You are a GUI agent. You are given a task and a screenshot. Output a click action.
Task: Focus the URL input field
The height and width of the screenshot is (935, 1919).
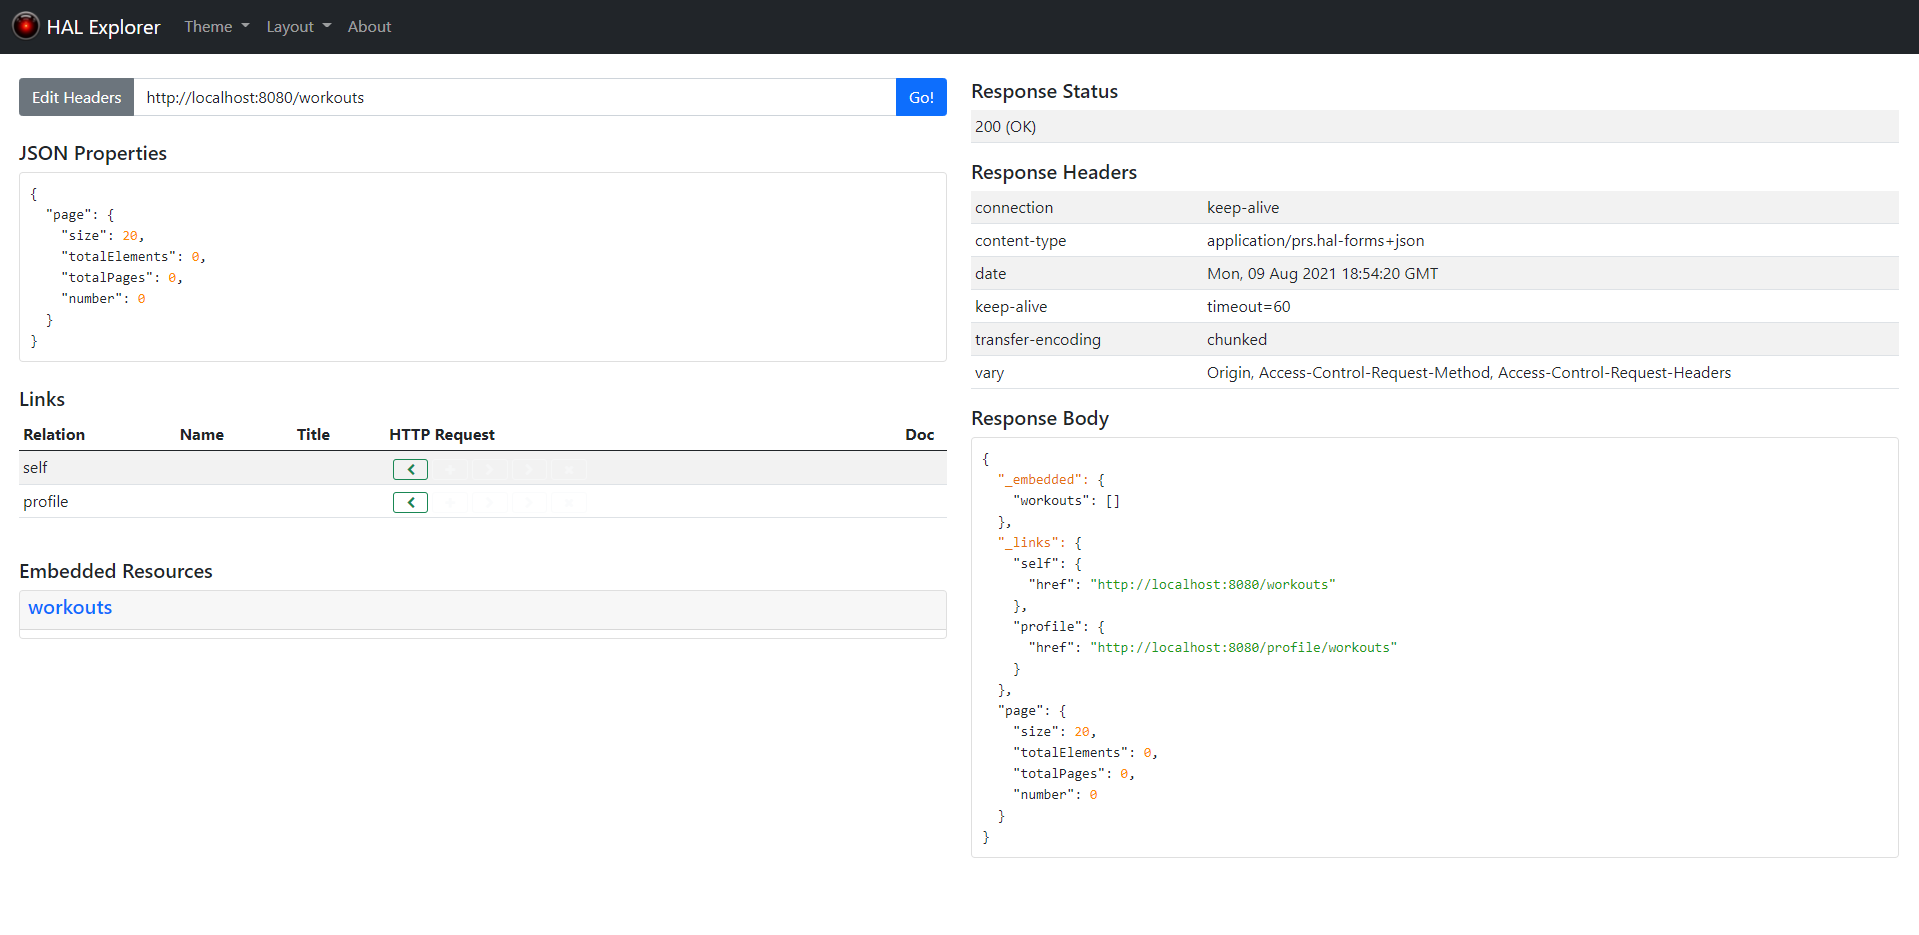click(514, 97)
